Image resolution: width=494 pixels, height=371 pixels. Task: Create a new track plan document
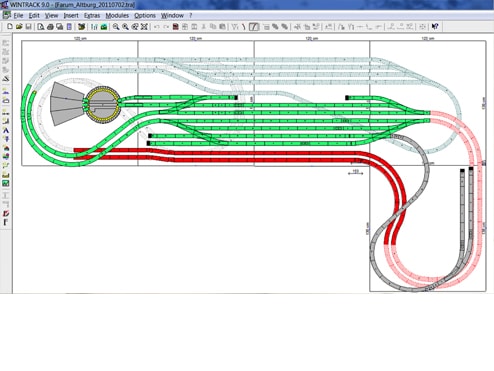10,27
